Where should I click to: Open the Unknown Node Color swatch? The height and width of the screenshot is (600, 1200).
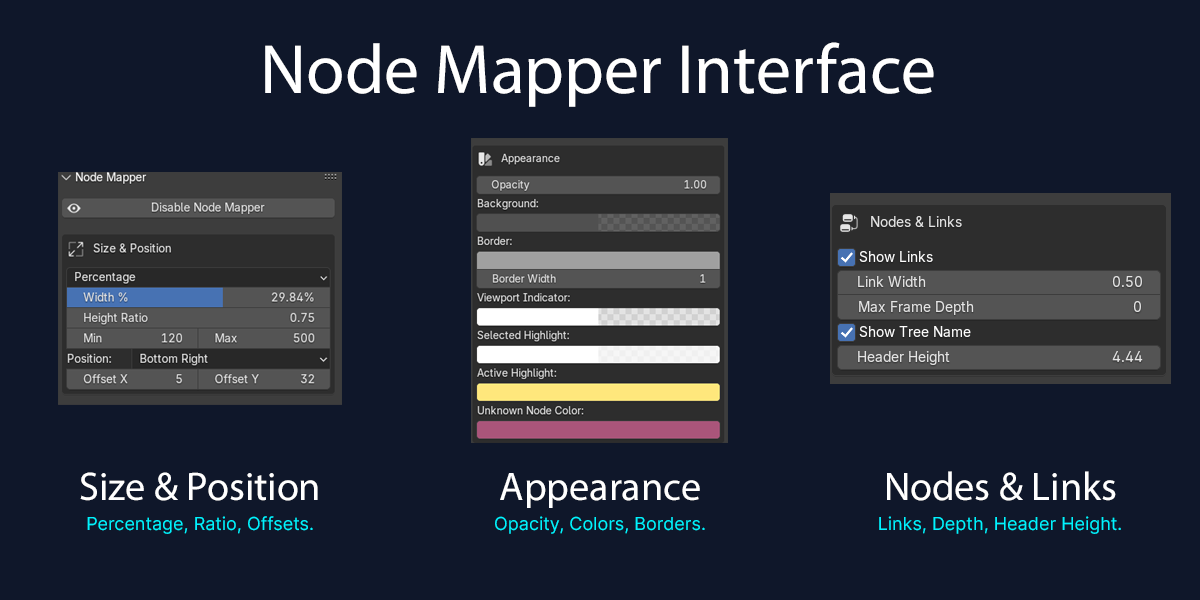click(x=598, y=430)
